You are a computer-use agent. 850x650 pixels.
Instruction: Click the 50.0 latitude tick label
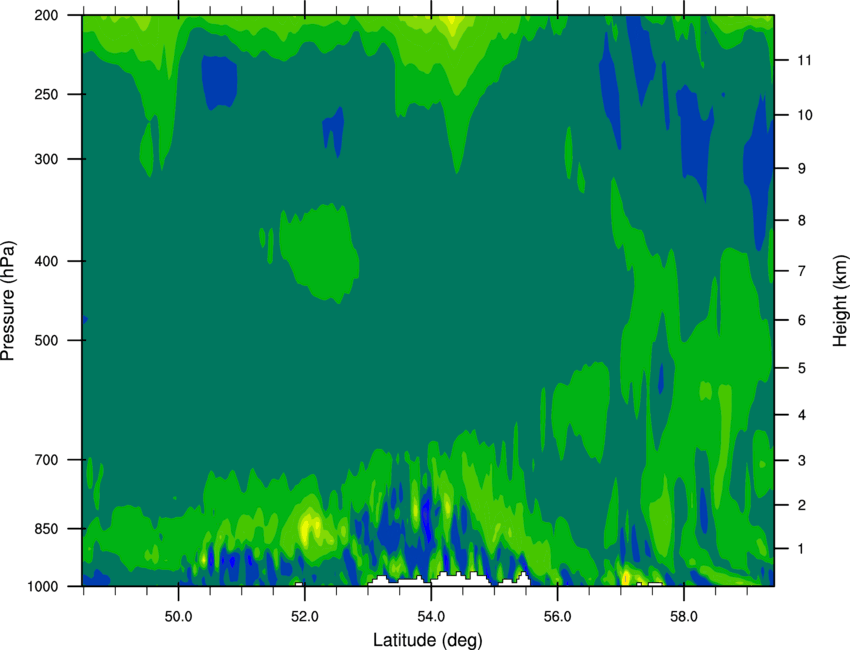[178, 617]
